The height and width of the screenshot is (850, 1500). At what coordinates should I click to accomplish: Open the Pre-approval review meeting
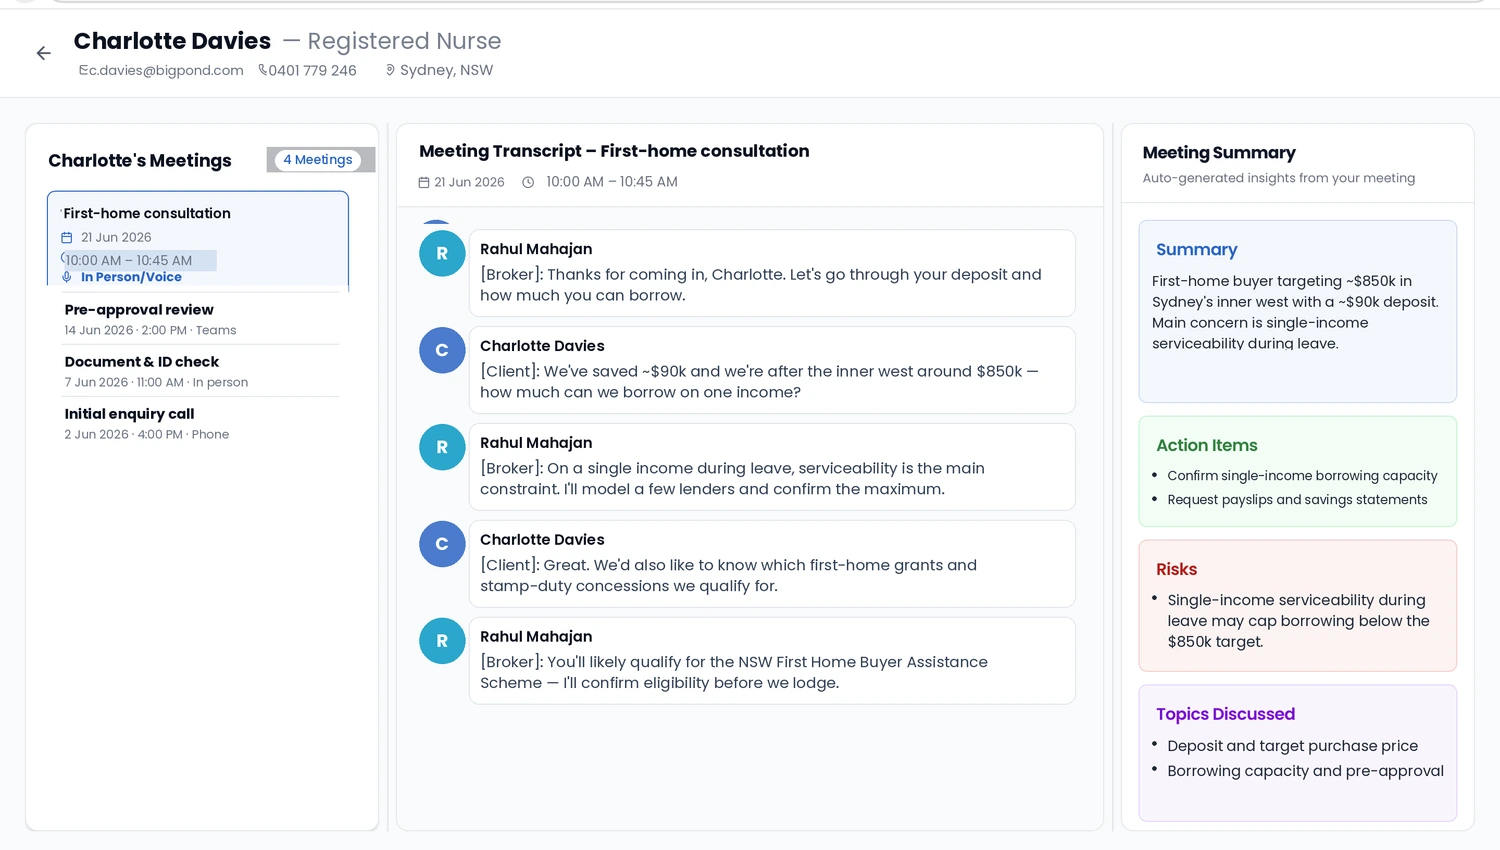[198, 319]
